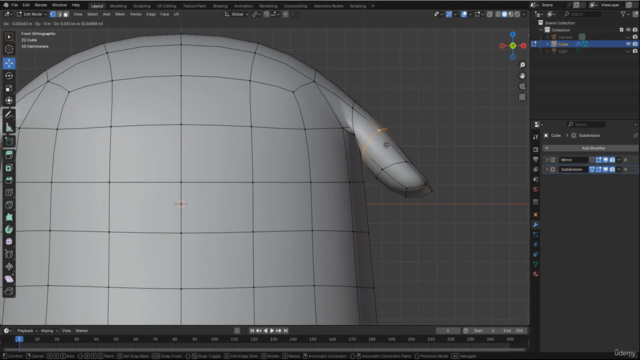
Task: Collapse the Collection in outliner
Action: (x=541, y=30)
